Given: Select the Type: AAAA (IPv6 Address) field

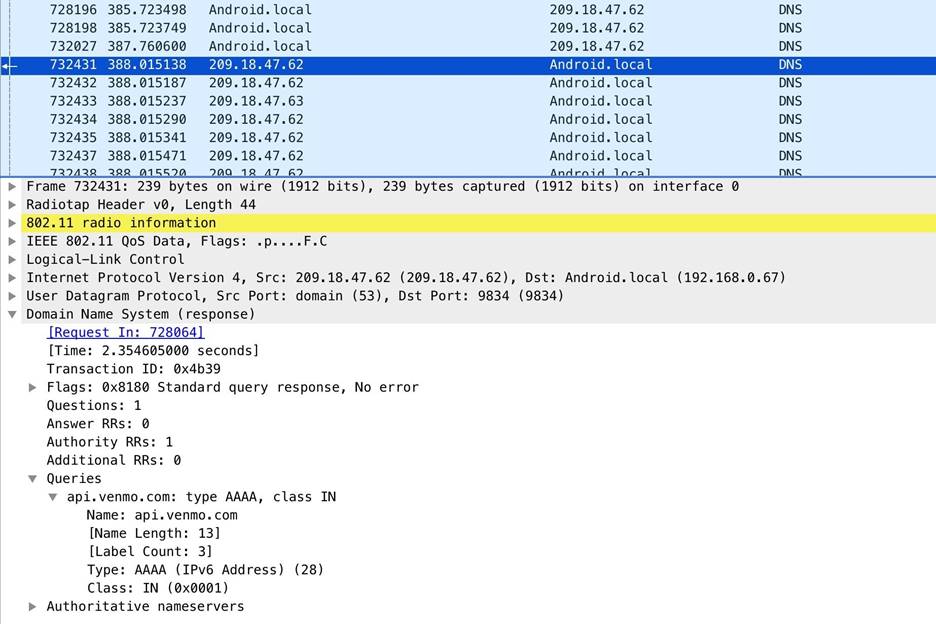Looking at the screenshot, I should pos(205,570).
